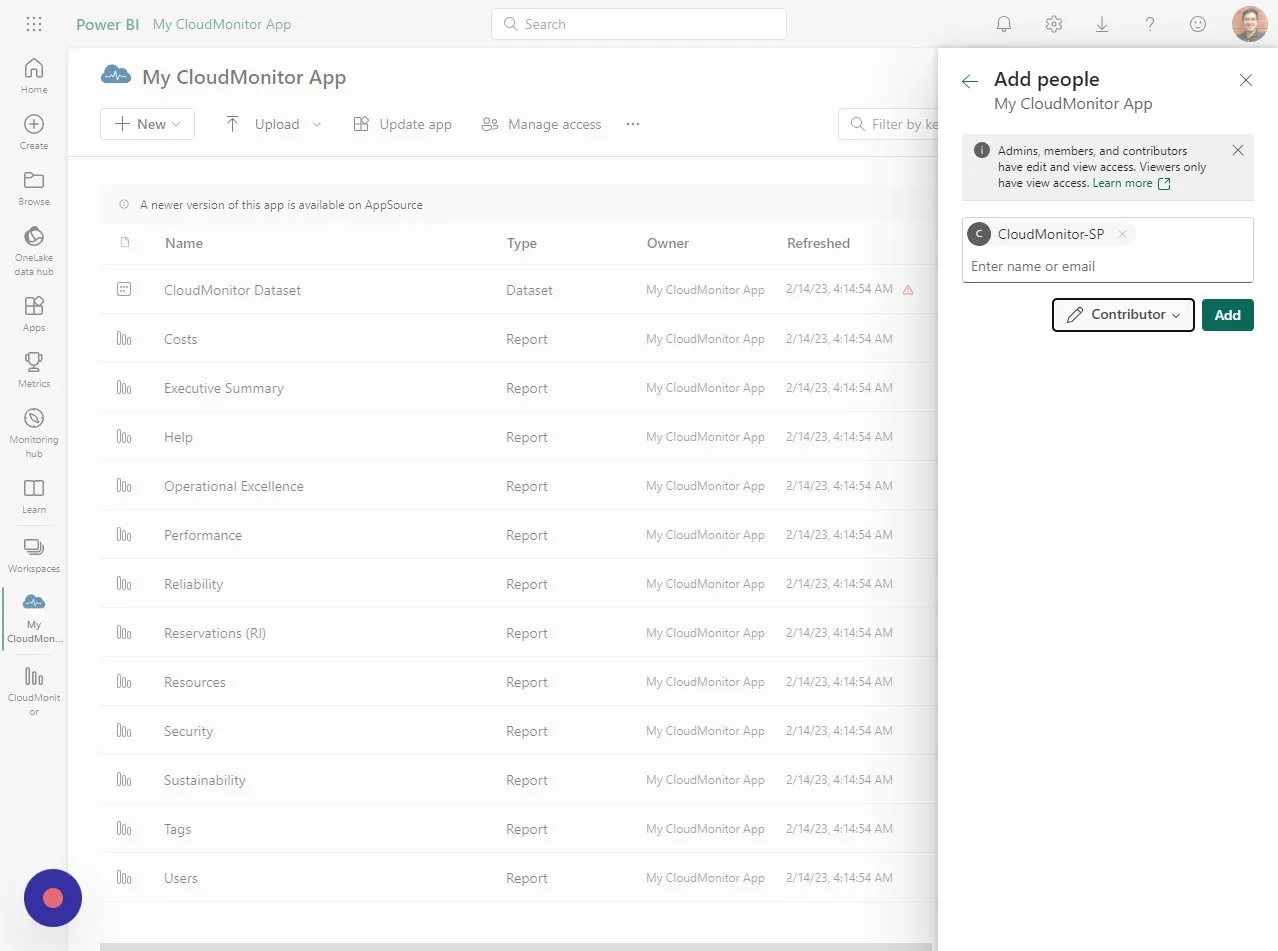Screen dimensions: 1278x951
Task: Click the Filter by keyword field
Action: 888,124
